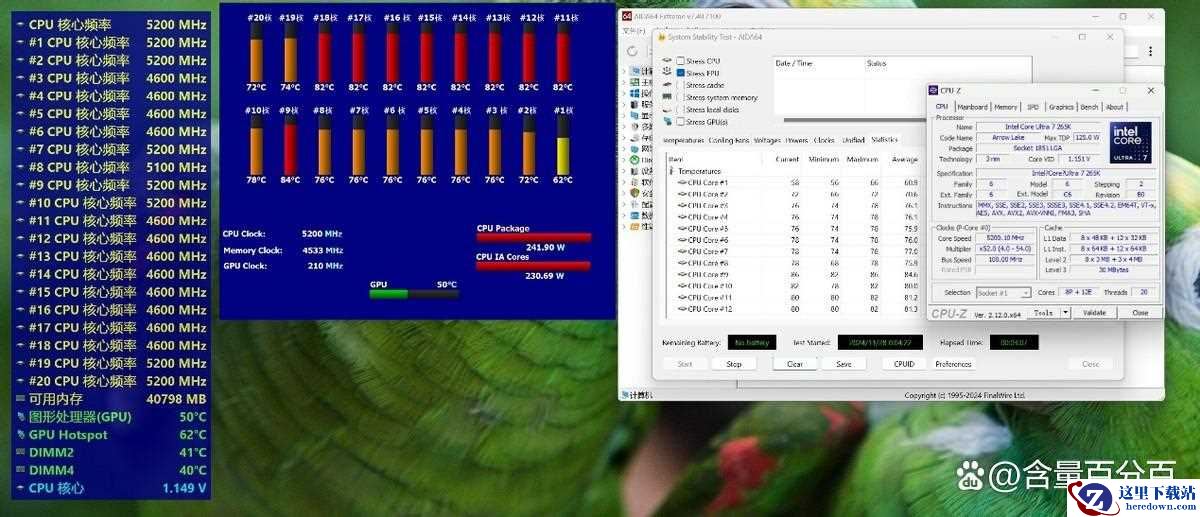
Task: Click the computer icon in AIDA64 status bar
Action: click(624, 395)
